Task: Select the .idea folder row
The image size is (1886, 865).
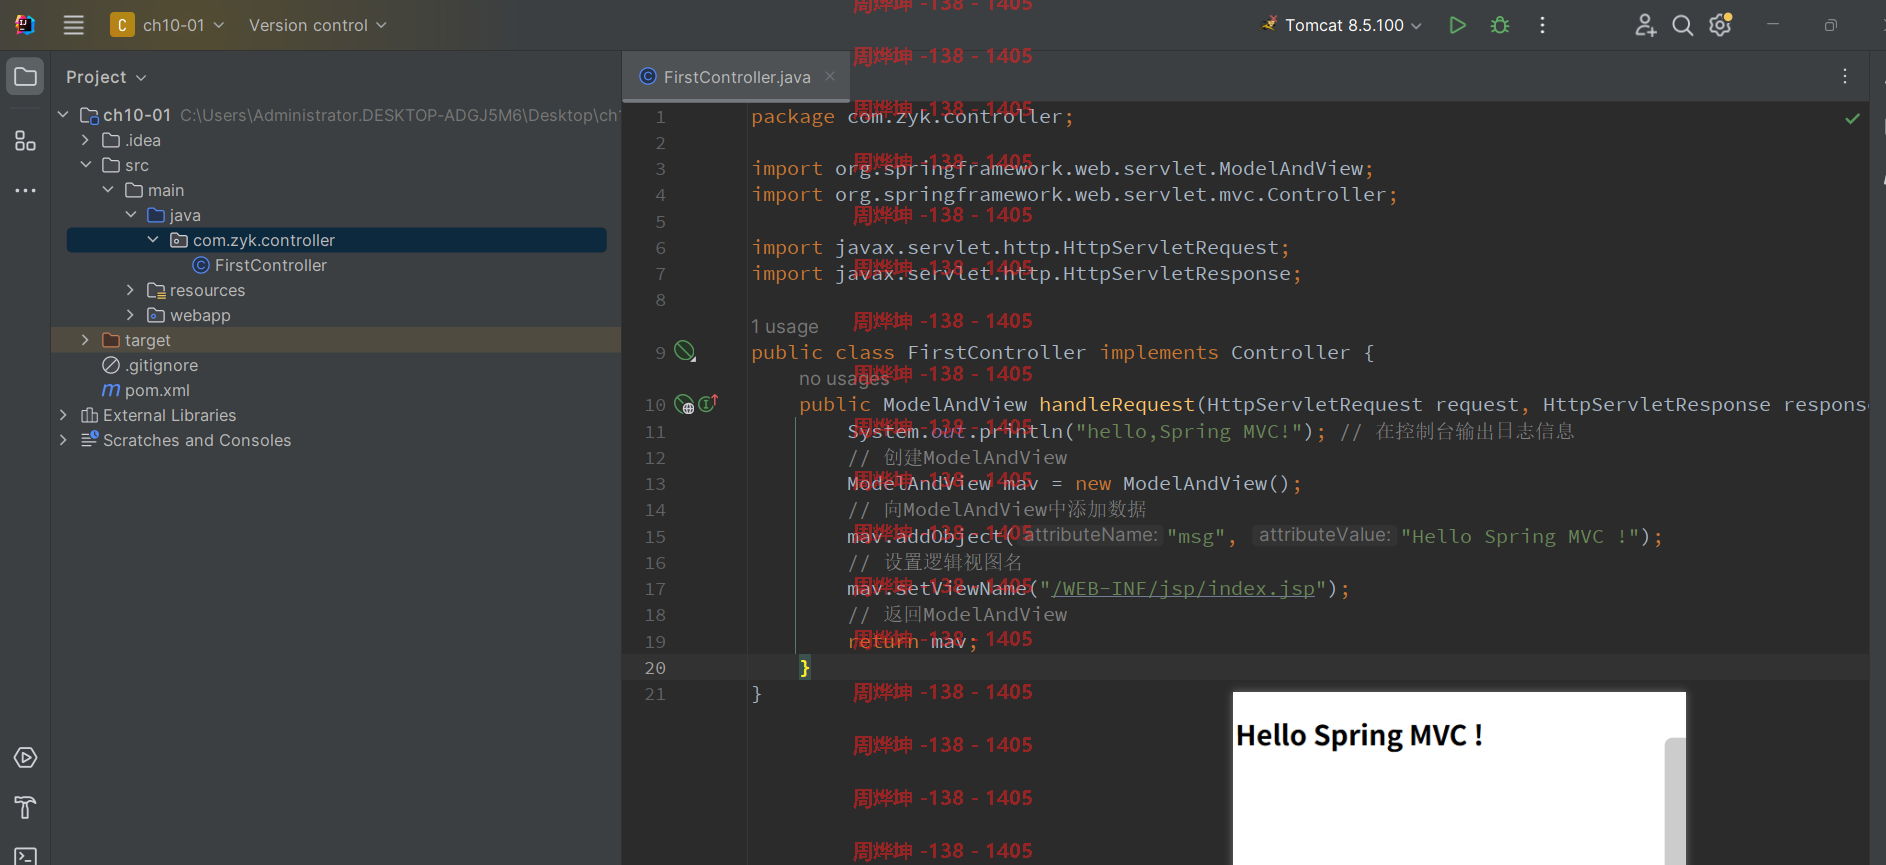Action: (x=336, y=140)
